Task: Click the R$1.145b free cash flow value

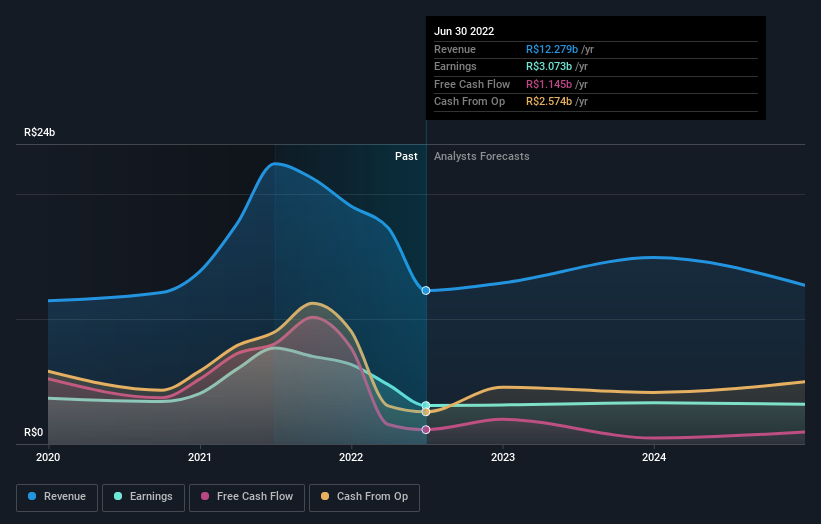Action: pyautogui.click(x=549, y=84)
